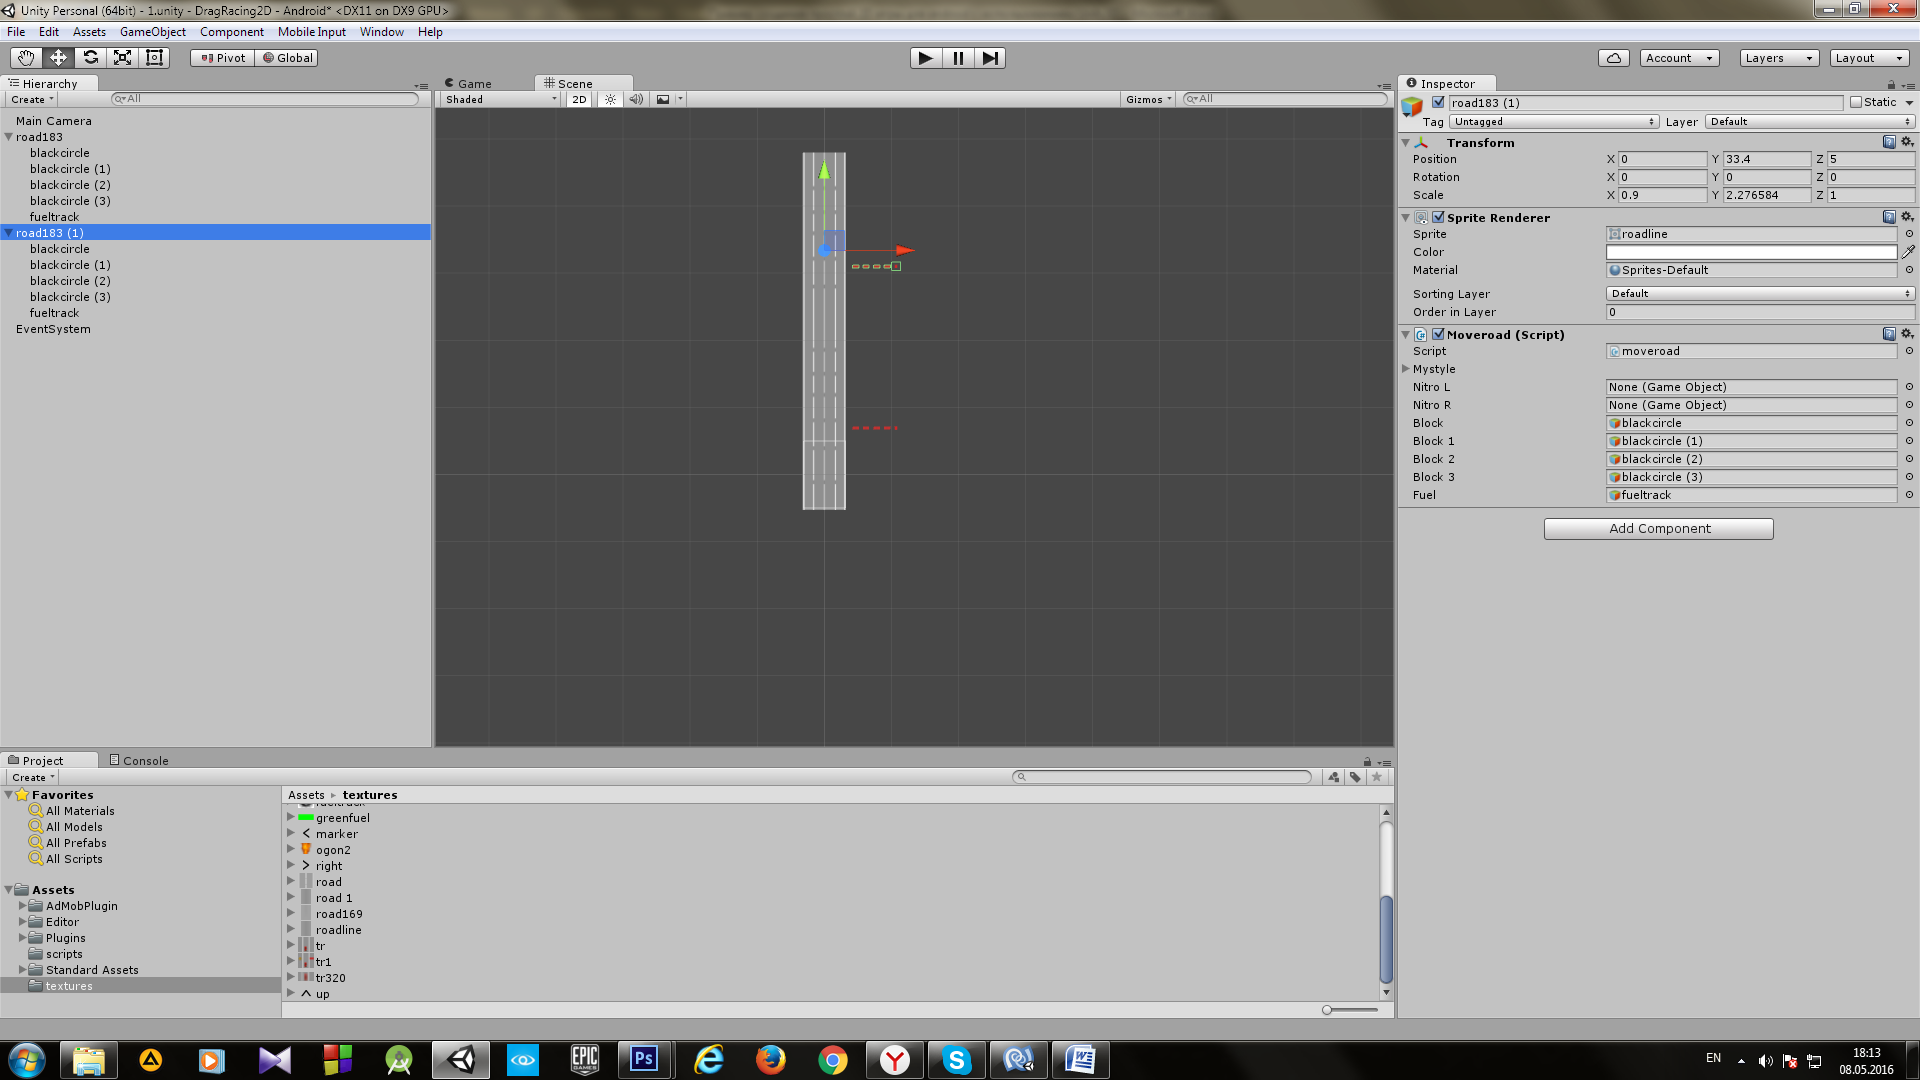Image resolution: width=1920 pixels, height=1080 pixels.
Task: Expand the road183 hierarchy item
Action: click(x=9, y=136)
